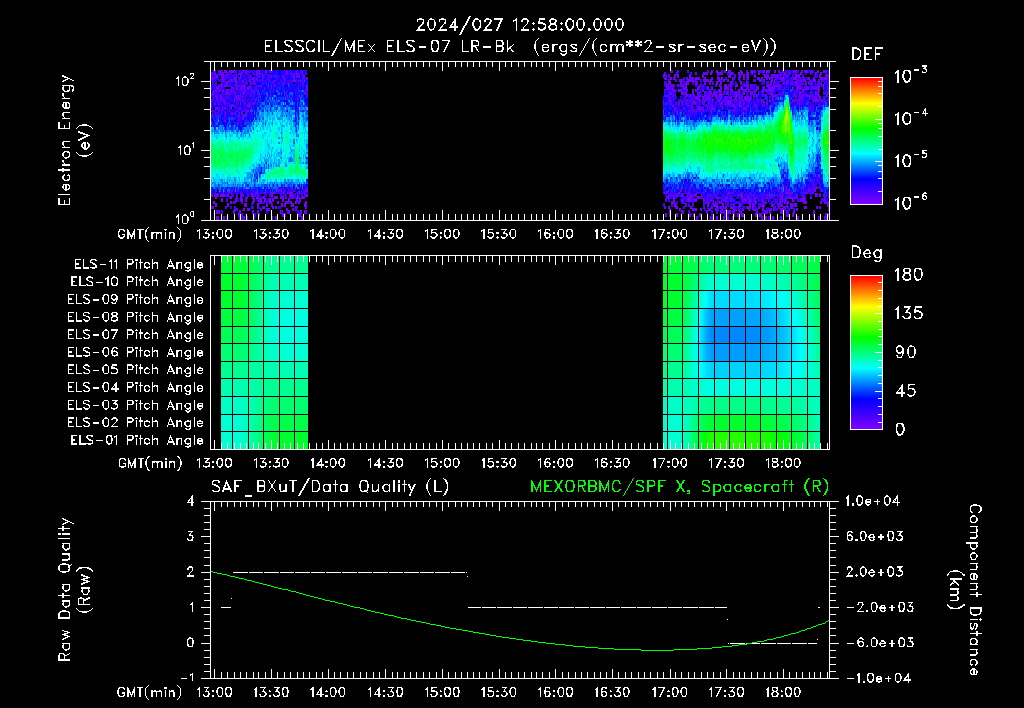The image size is (1024, 708).
Task: Select the ELS-09 Pitch Angle row label
Action: (136, 300)
